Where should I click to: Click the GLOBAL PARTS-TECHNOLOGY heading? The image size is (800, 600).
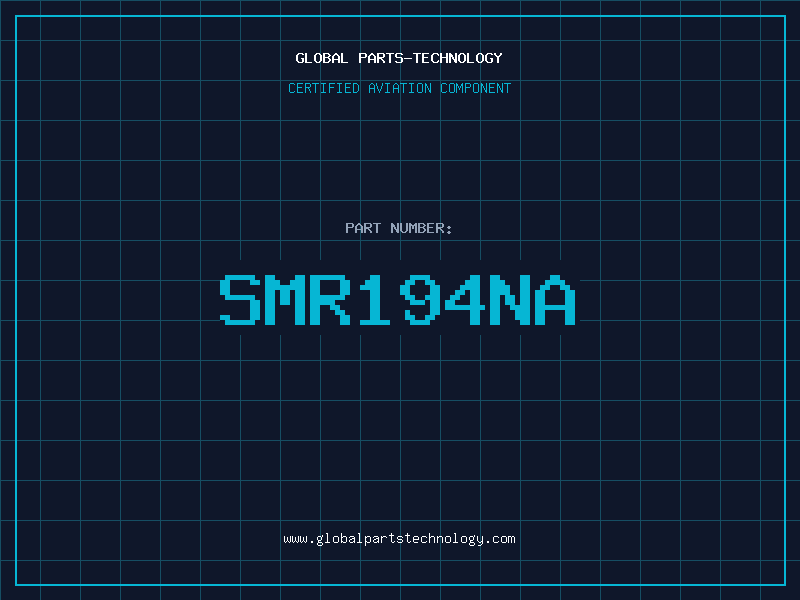pyautogui.click(x=399, y=58)
